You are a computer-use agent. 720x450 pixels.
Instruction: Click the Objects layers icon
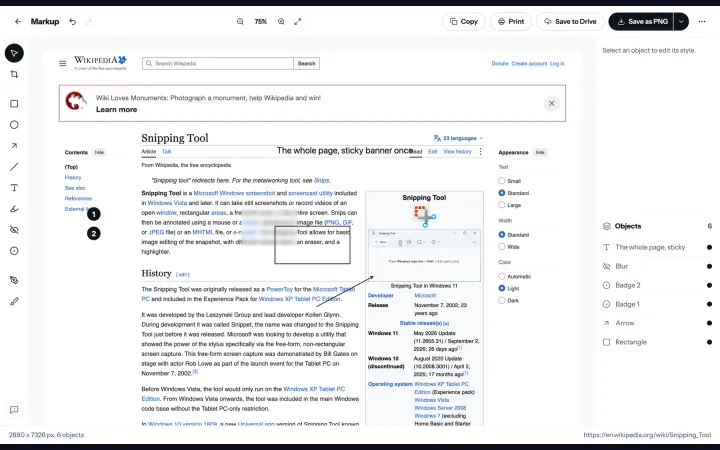click(607, 226)
